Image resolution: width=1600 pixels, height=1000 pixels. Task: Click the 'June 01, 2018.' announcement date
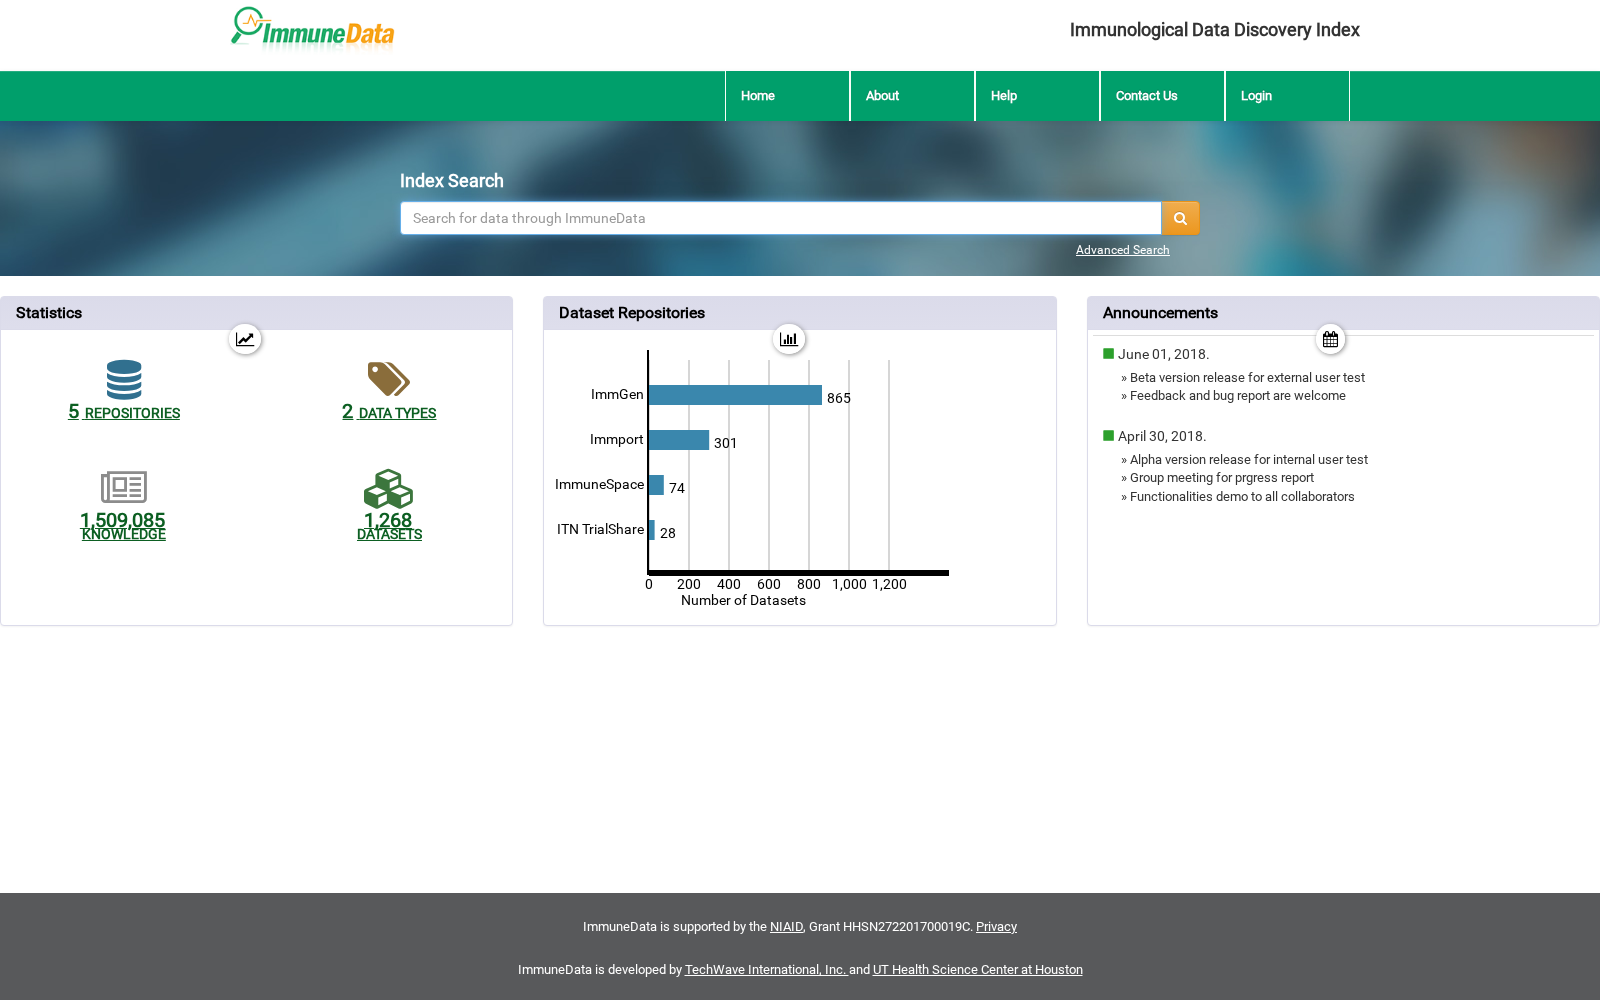(1163, 354)
